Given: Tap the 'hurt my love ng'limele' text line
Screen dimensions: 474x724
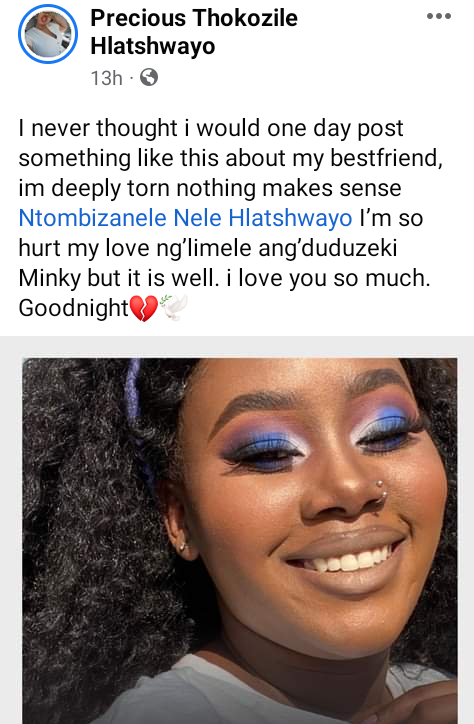Looking at the screenshot, I should (208, 248).
